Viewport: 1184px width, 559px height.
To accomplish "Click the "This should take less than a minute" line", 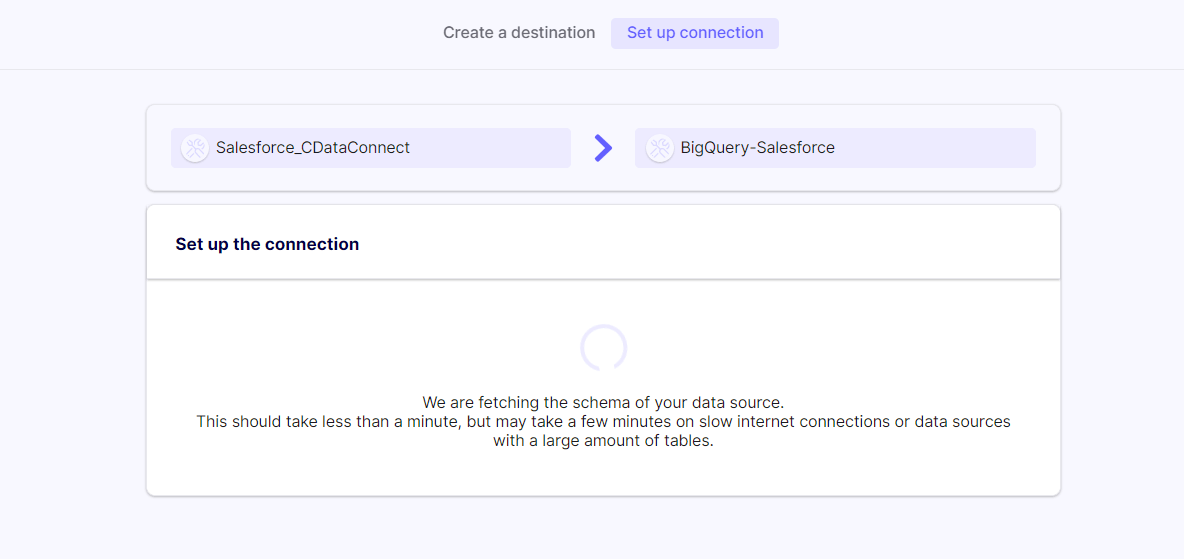I will [603, 422].
